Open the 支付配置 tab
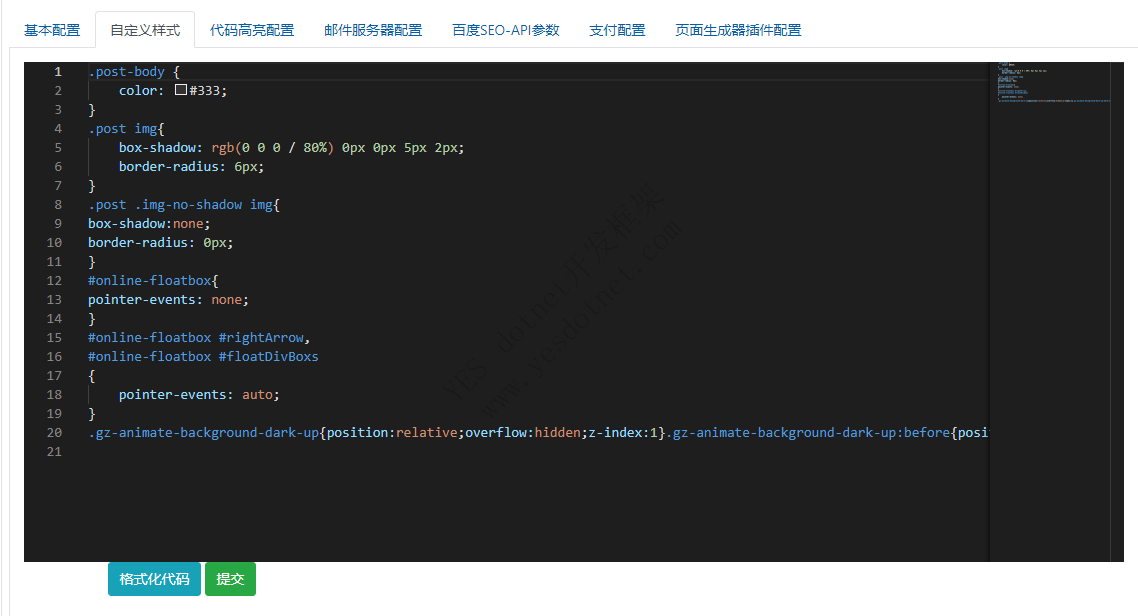1138x616 pixels. tap(617, 30)
